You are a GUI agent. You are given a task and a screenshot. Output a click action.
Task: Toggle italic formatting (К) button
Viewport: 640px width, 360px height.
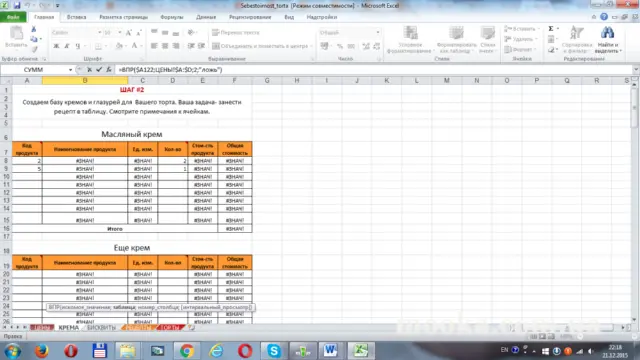tap(67, 46)
